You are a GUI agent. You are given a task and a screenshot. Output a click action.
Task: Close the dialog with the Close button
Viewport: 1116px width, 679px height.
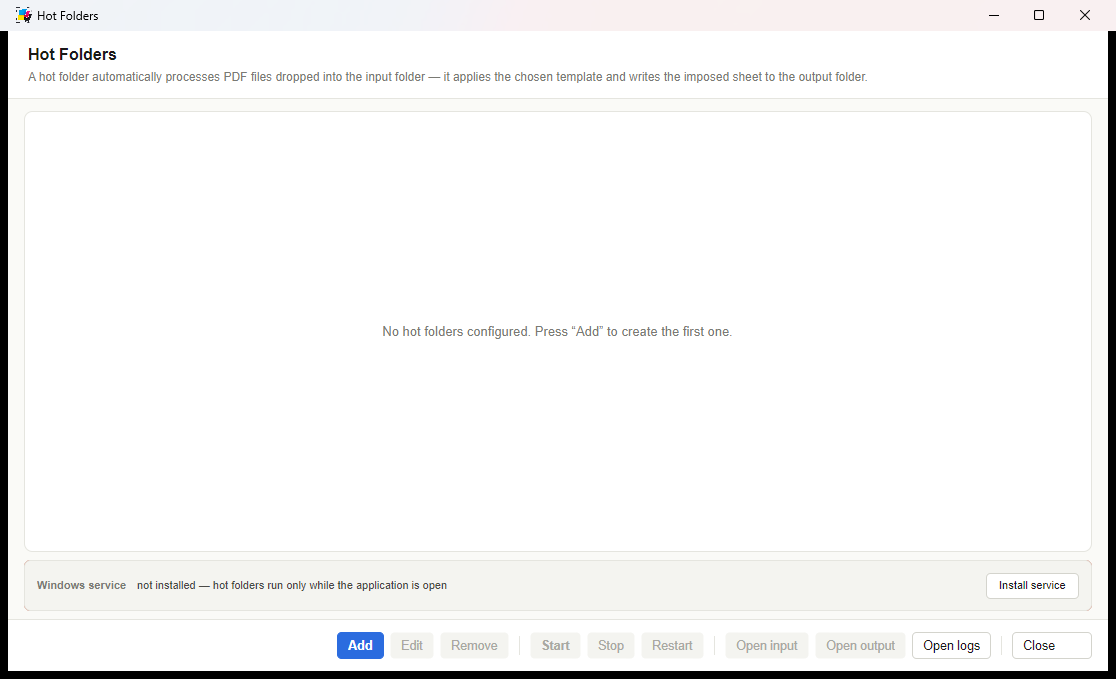point(1051,646)
